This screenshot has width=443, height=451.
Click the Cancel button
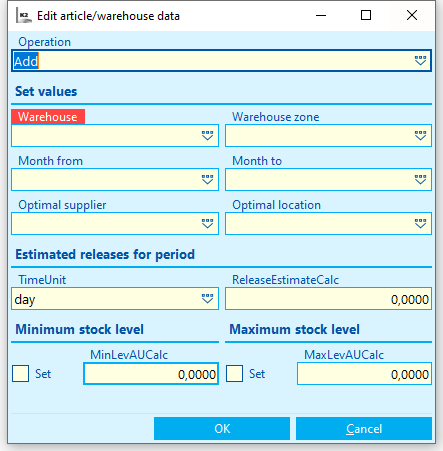click(364, 428)
